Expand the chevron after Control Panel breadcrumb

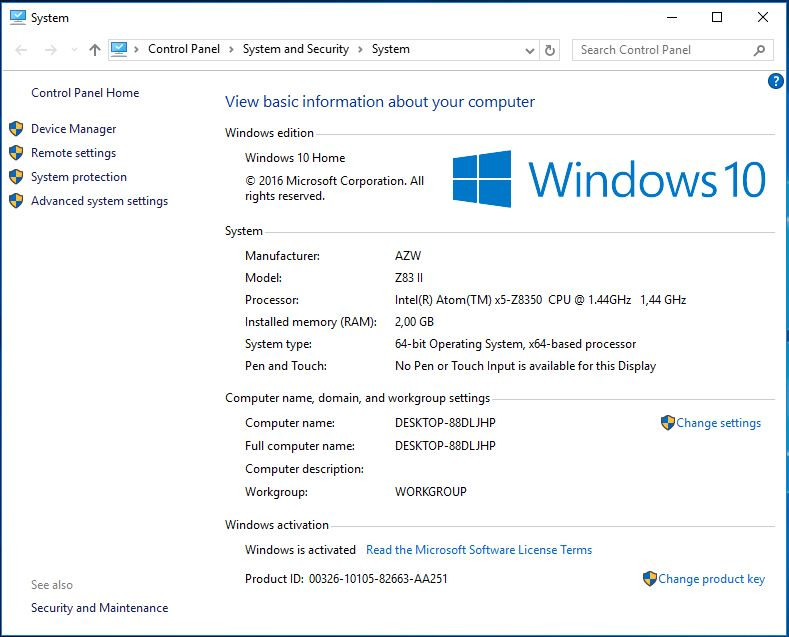pos(231,49)
